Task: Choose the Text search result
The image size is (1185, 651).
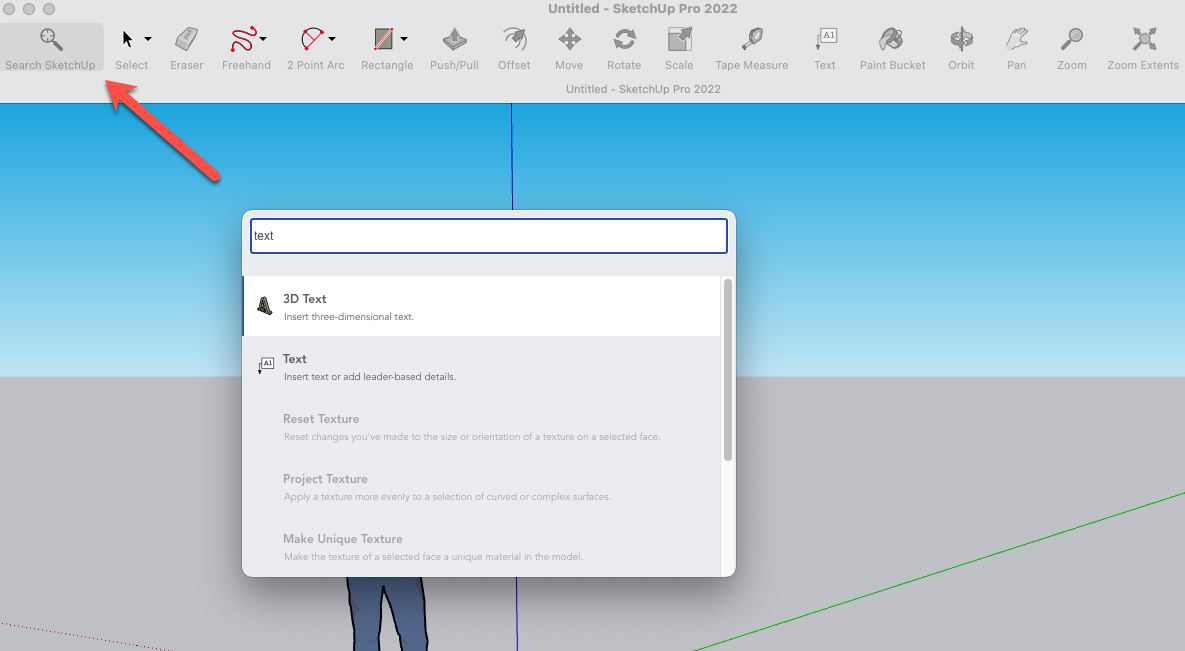Action: (481, 367)
